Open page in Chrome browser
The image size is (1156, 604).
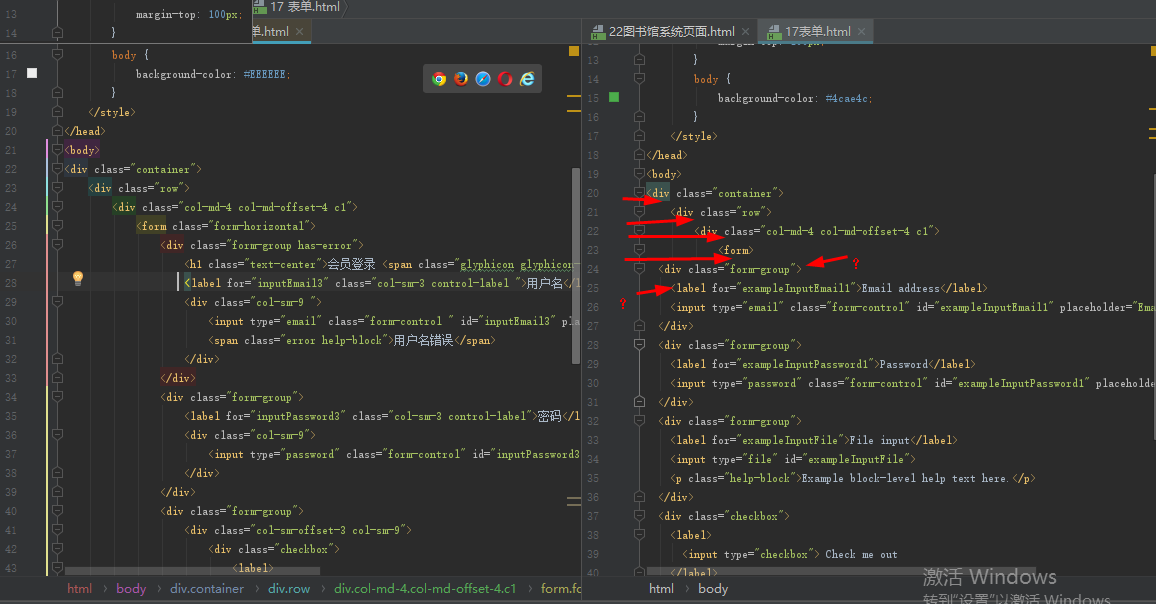(439, 79)
